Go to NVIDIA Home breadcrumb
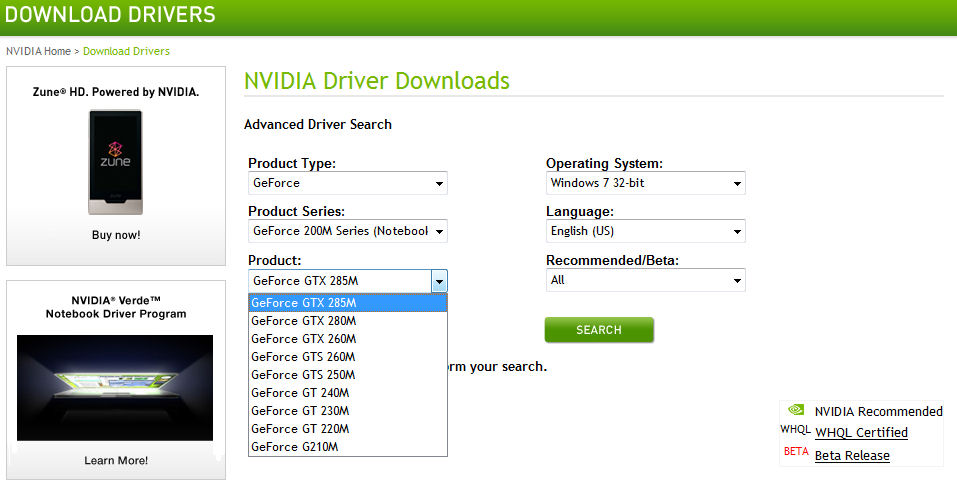The height and width of the screenshot is (489, 957). [38, 51]
